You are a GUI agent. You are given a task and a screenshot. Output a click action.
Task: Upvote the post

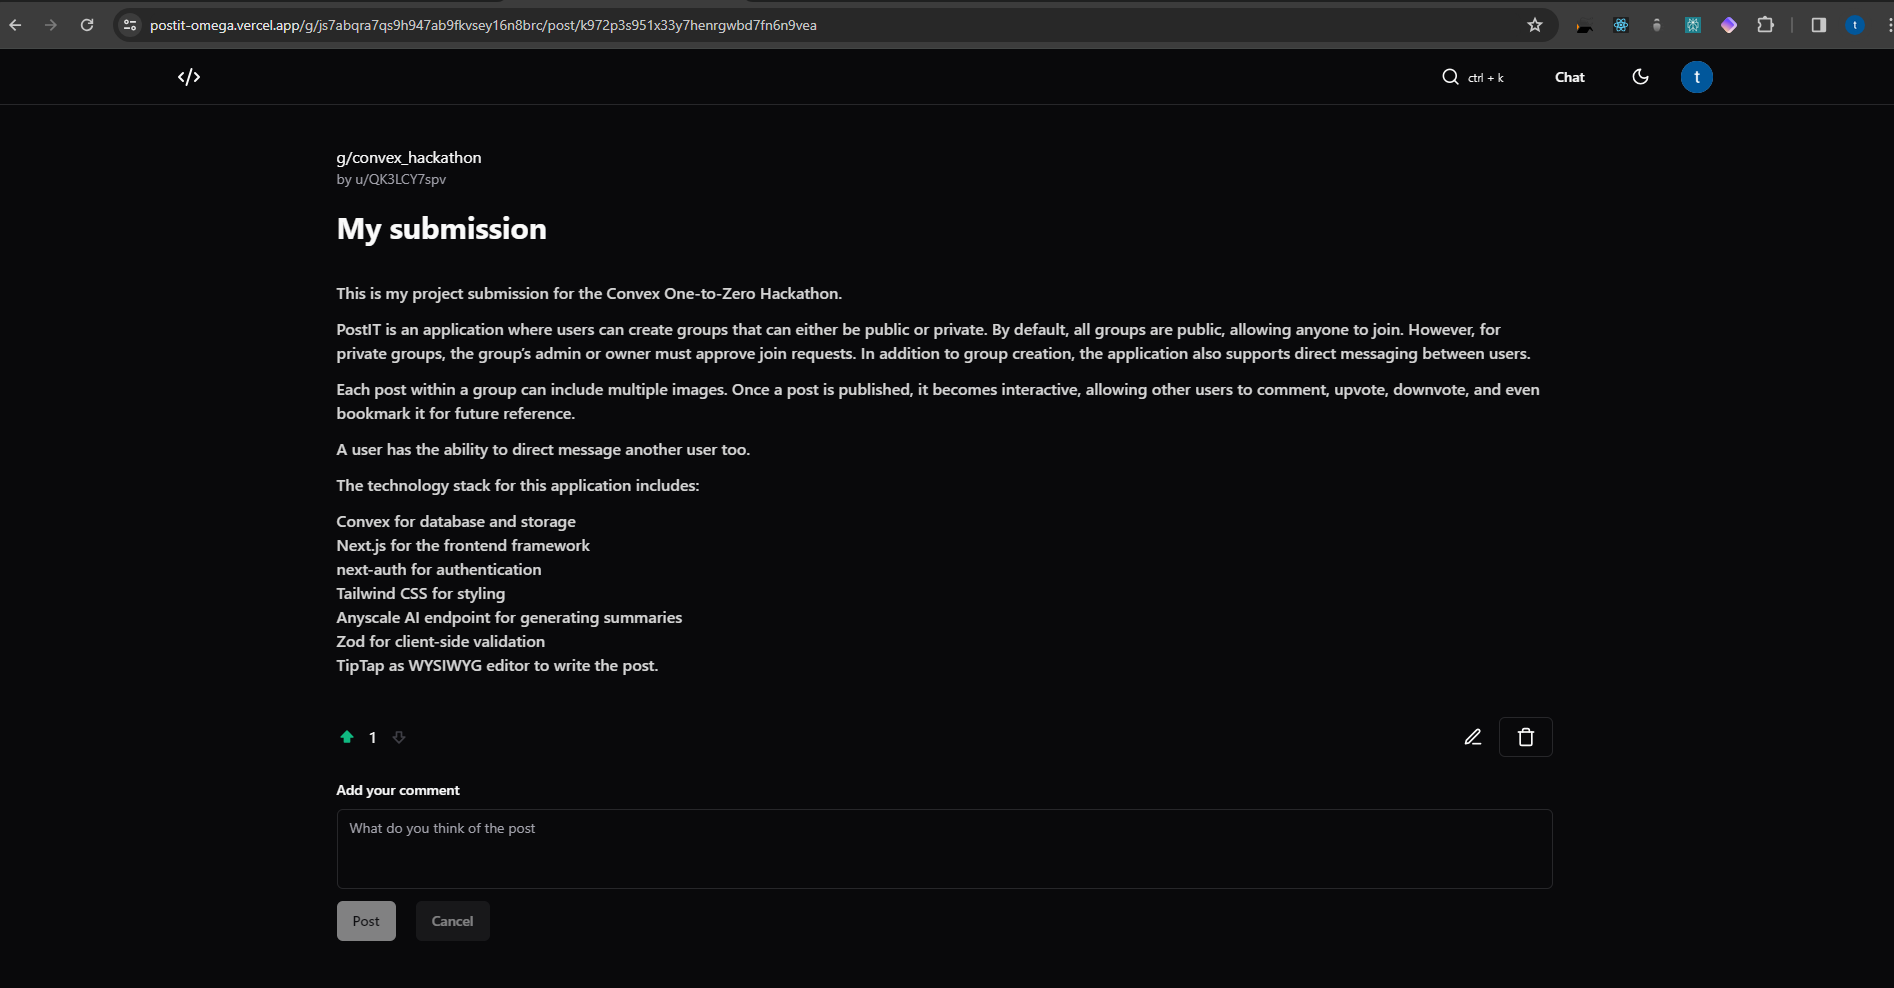point(347,737)
